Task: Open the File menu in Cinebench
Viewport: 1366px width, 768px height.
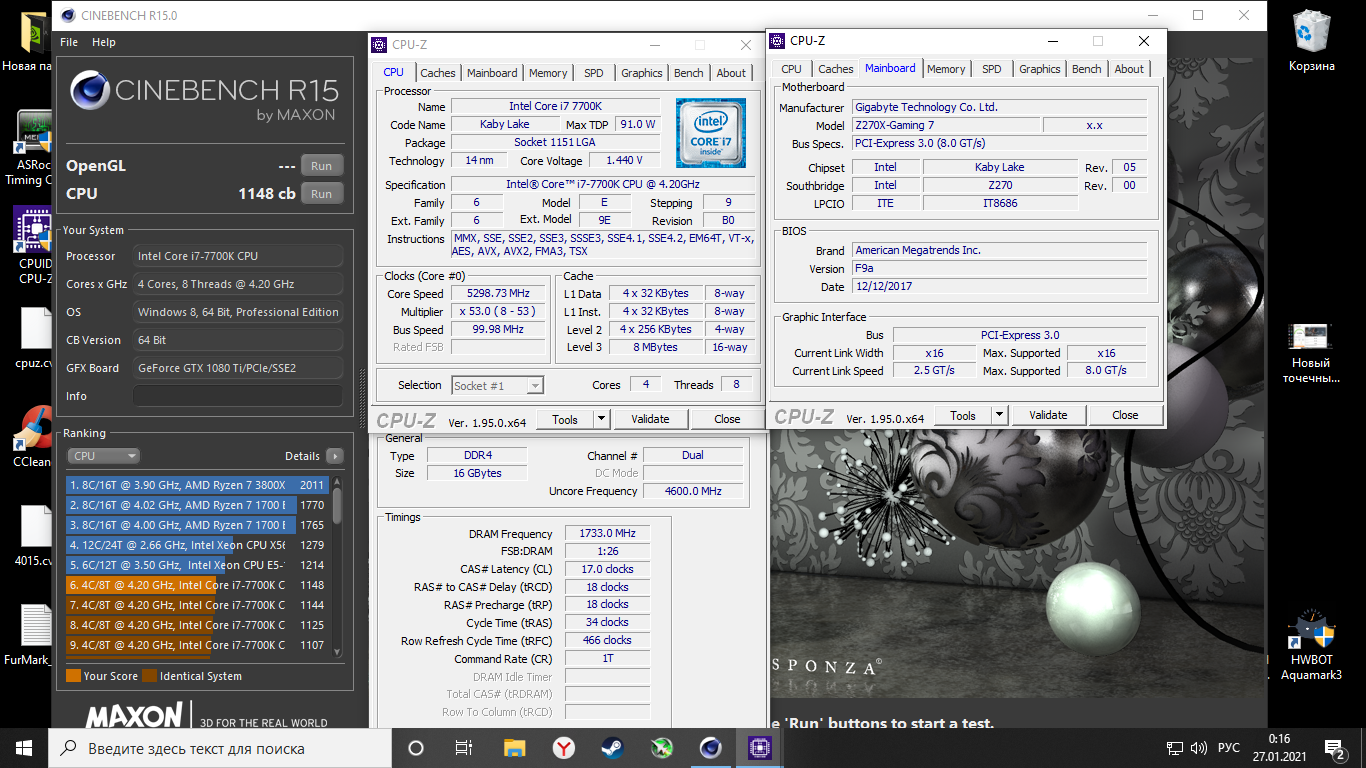Action: 69,42
